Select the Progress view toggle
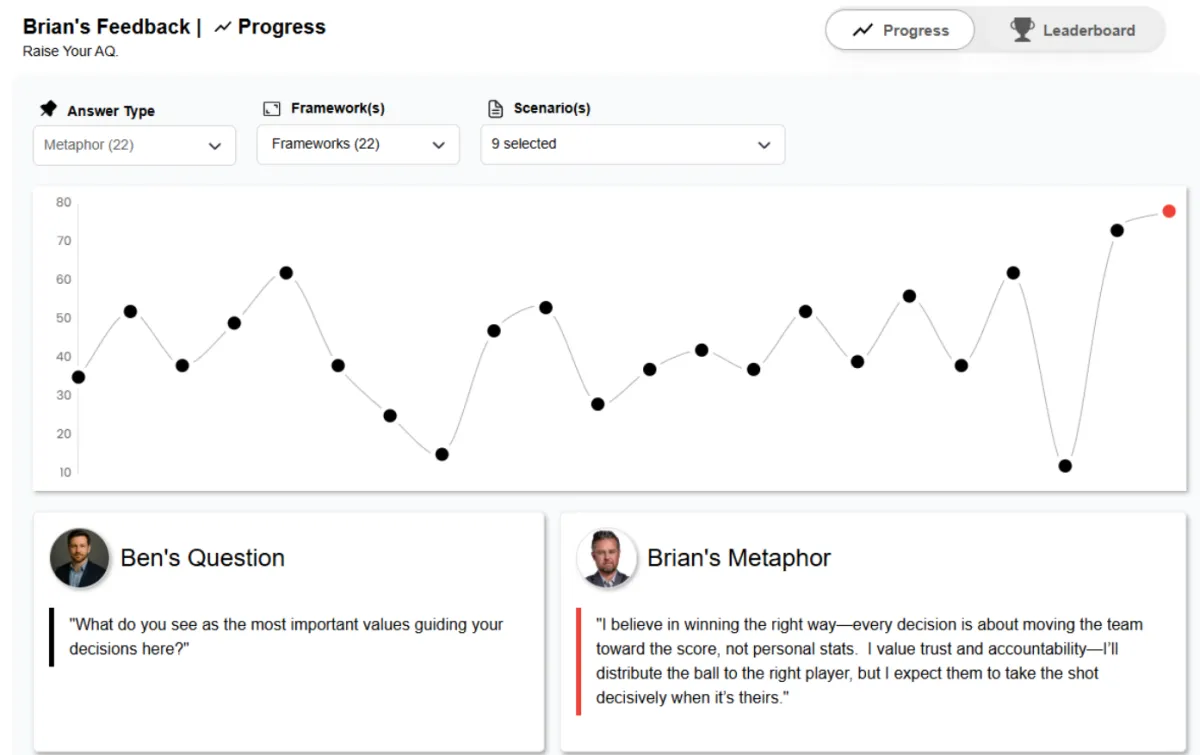Image resolution: width=1200 pixels, height=755 pixels. click(899, 30)
